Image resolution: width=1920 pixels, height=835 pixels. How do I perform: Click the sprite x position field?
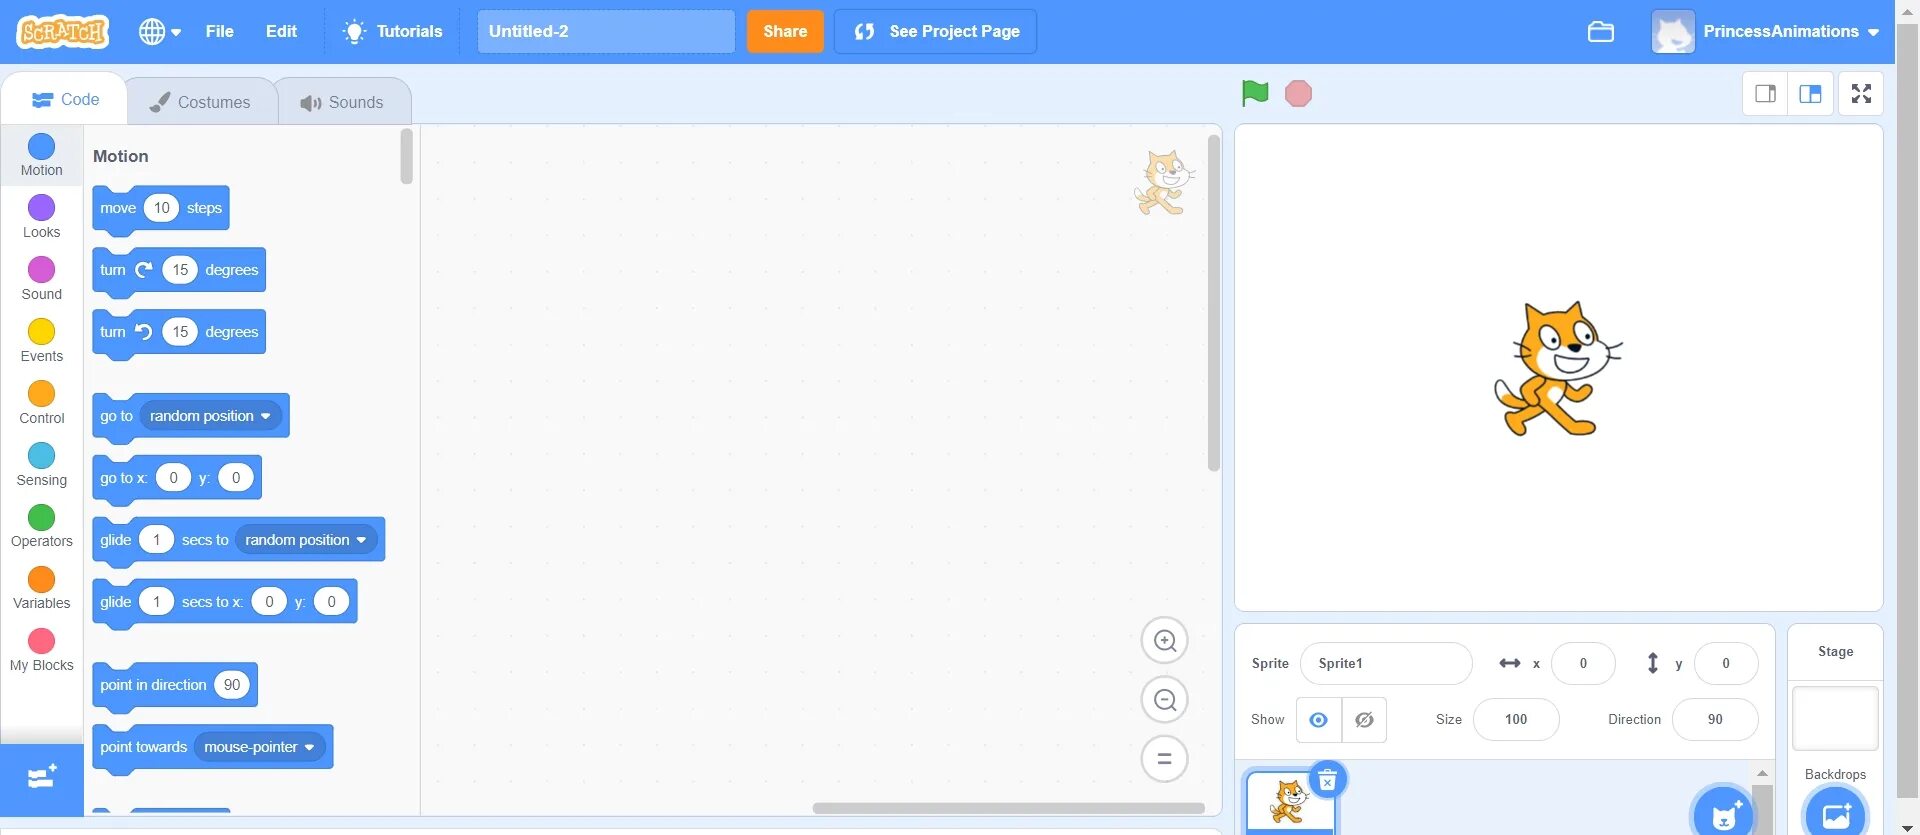click(x=1583, y=664)
